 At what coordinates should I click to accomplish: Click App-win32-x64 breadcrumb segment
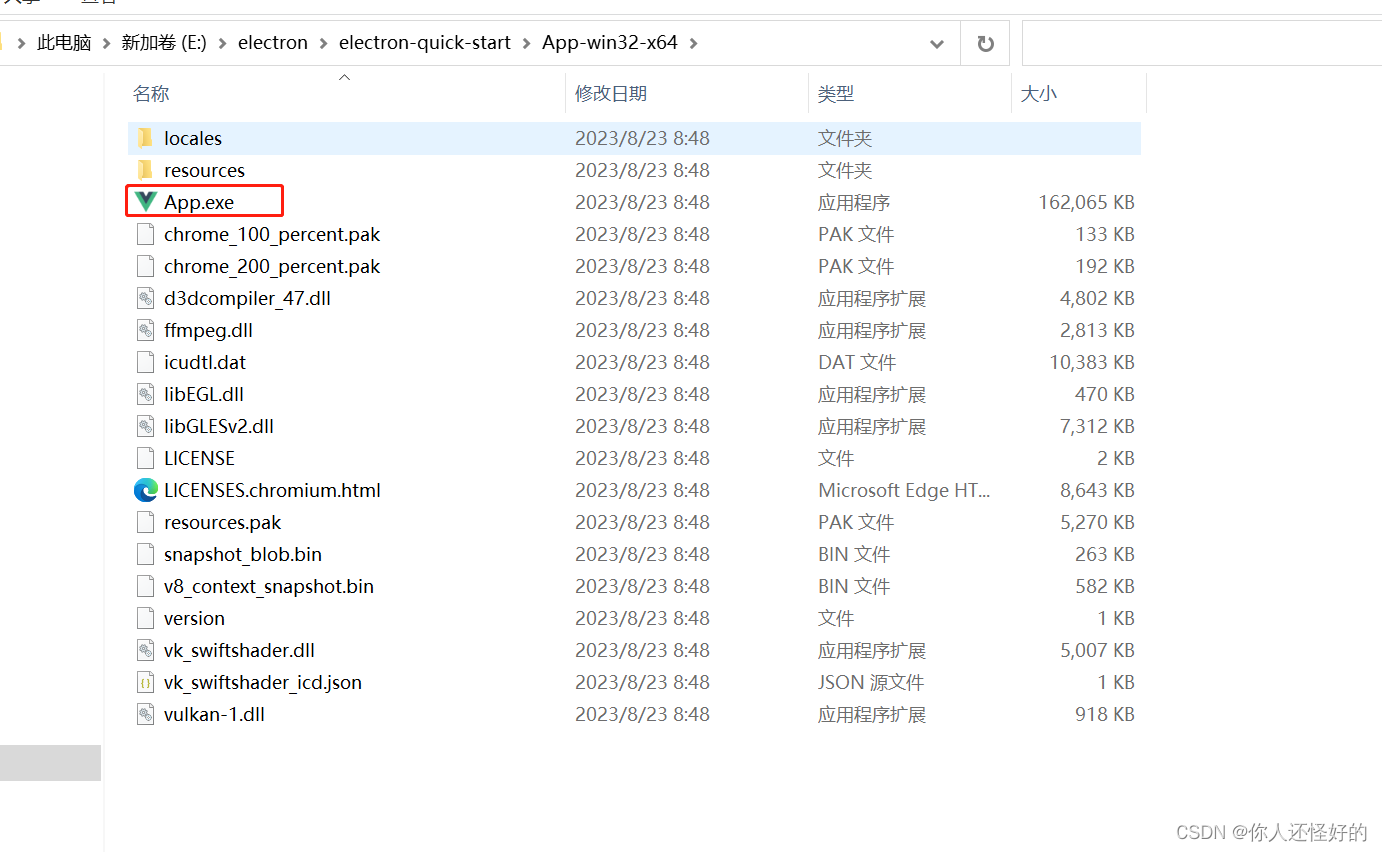(610, 43)
